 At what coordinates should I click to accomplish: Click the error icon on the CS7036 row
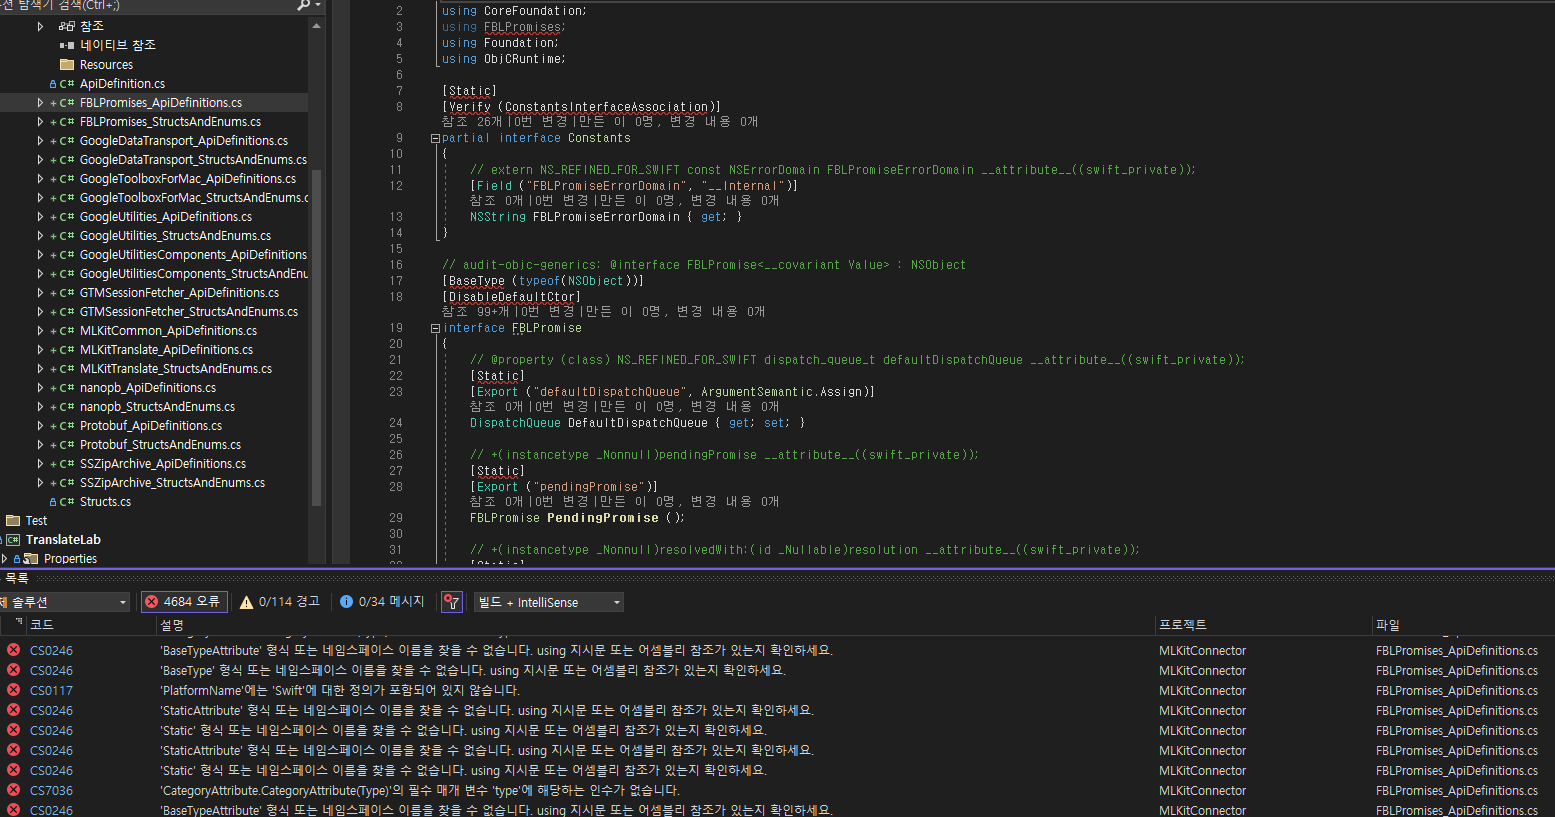(x=13, y=790)
